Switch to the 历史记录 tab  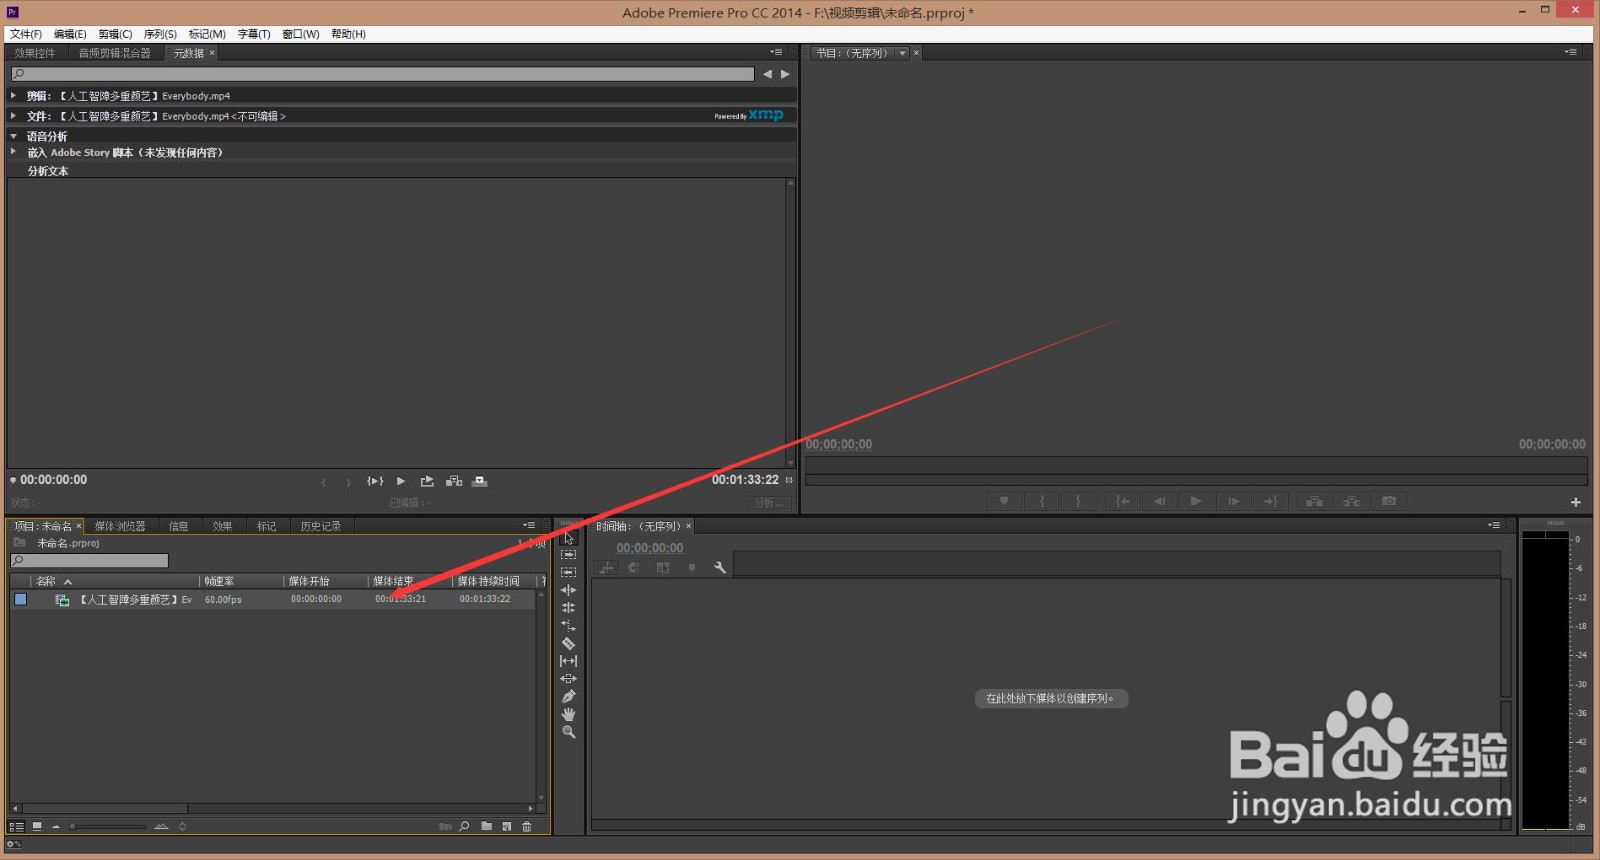(321, 526)
